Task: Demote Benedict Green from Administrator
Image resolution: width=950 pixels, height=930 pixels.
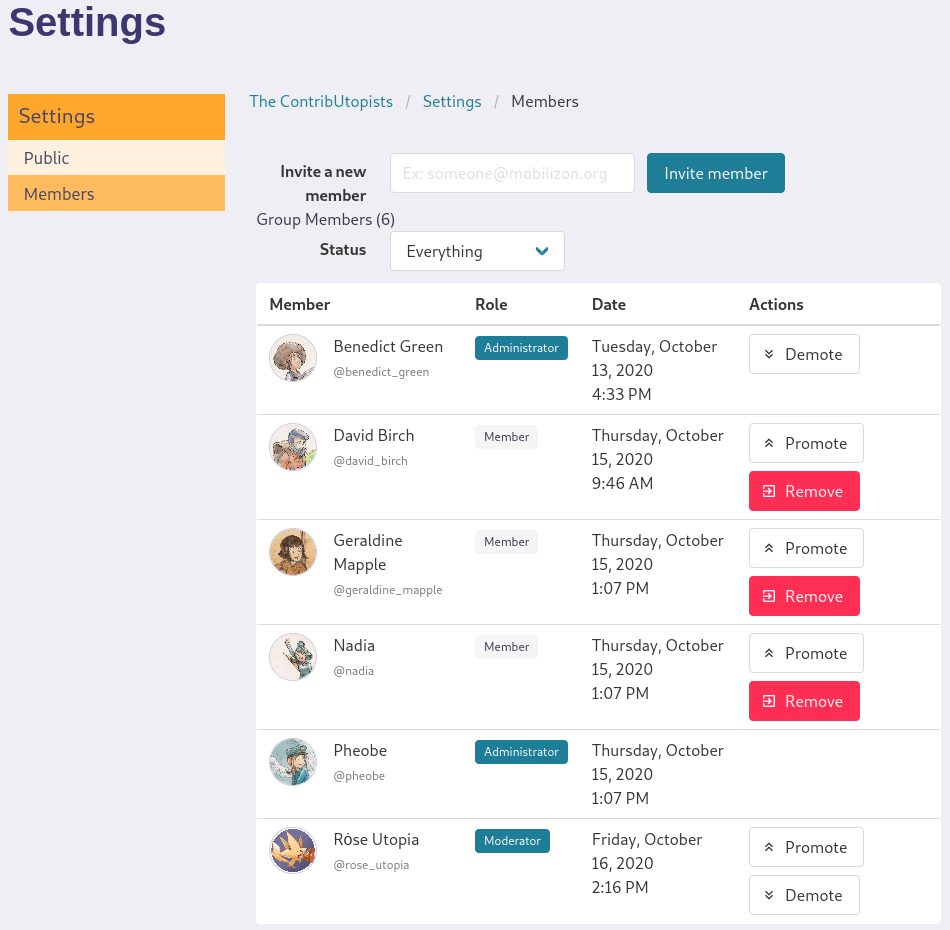Action: coord(804,354)
